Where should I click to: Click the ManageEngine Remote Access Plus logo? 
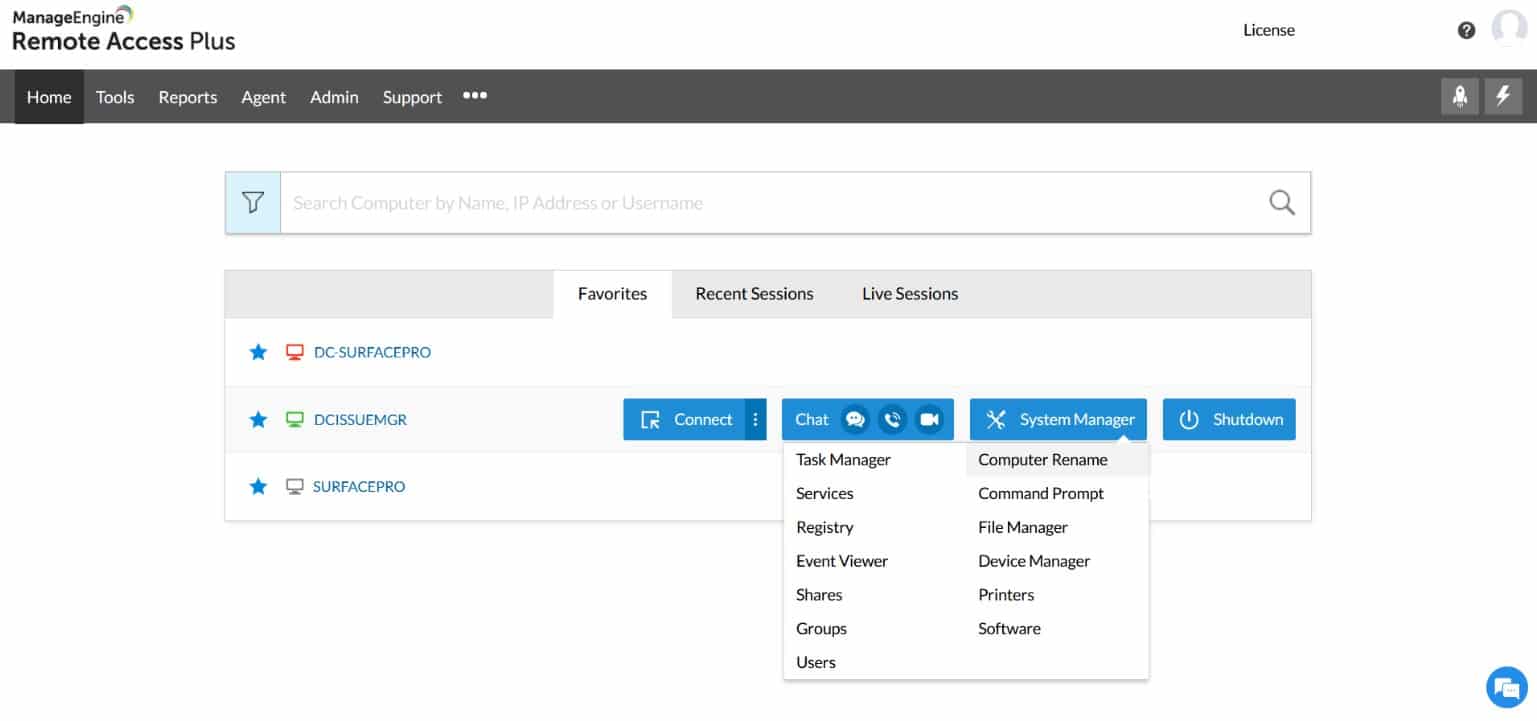pyautogui.click(x=123, y=29)
